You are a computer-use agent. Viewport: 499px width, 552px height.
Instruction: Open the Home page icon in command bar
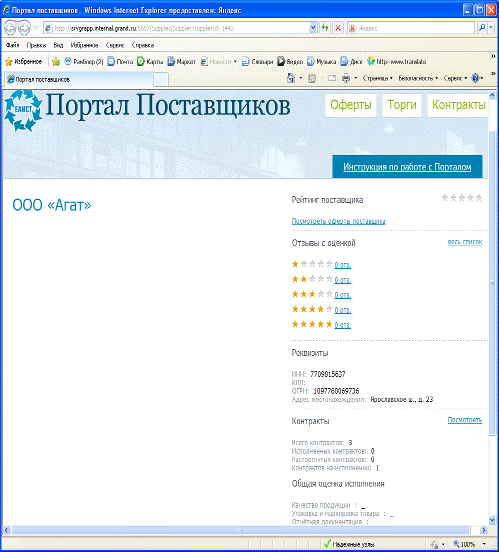(291, 78)
